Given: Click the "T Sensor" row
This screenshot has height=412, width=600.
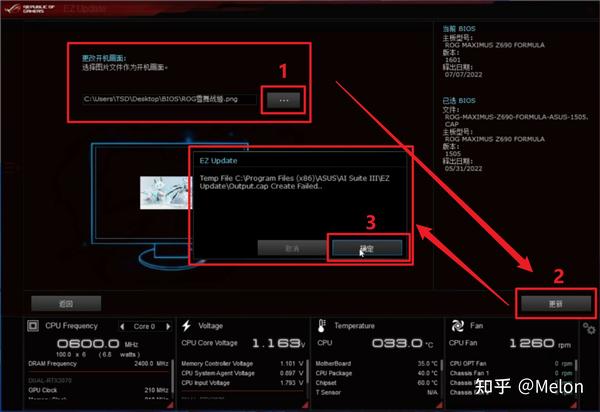Looking at the screenshot, I should click(x=377, y=392).
